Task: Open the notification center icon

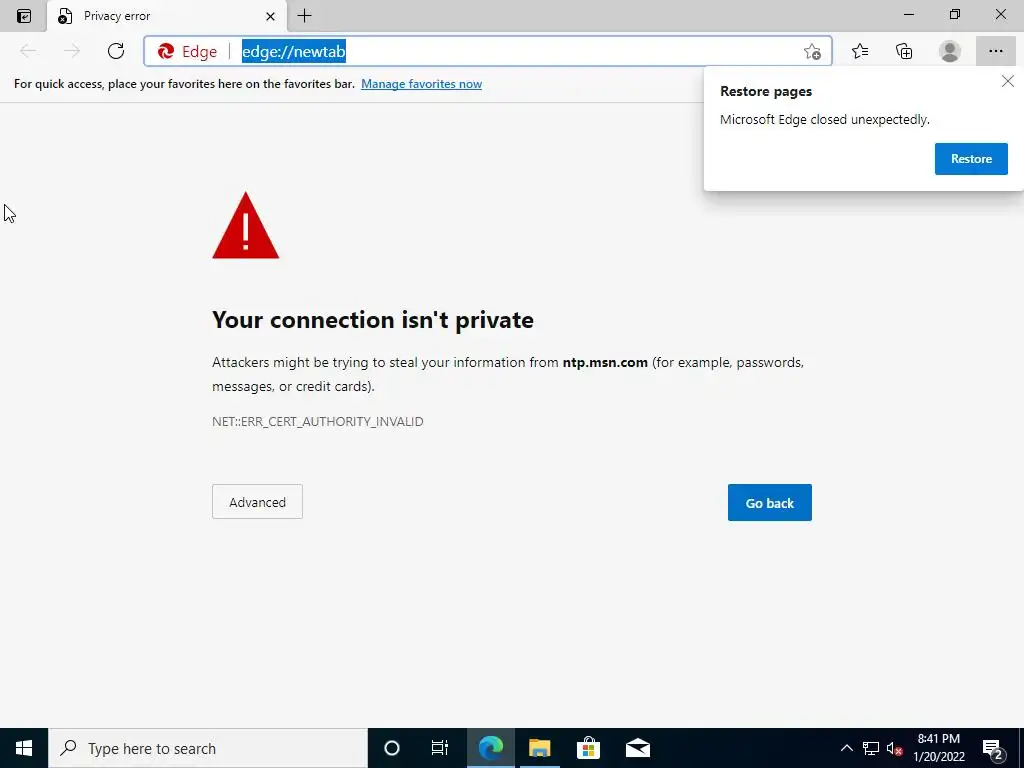Action: (x=993, y=748)
